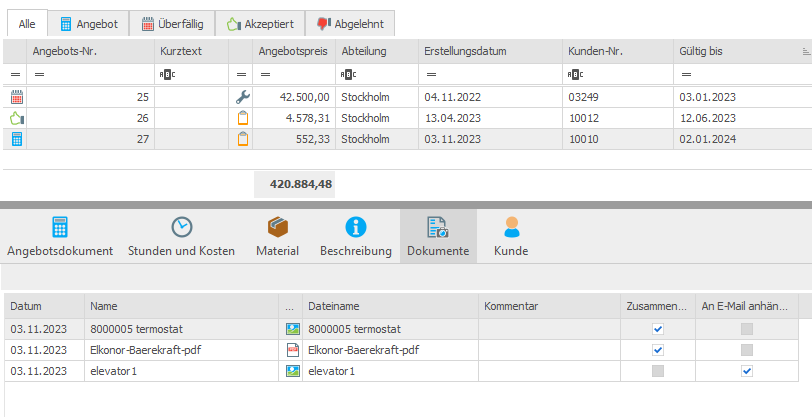Open Stunden und Kosten clock icon
This screenshot has width=812, height=417.
(181, 227)
